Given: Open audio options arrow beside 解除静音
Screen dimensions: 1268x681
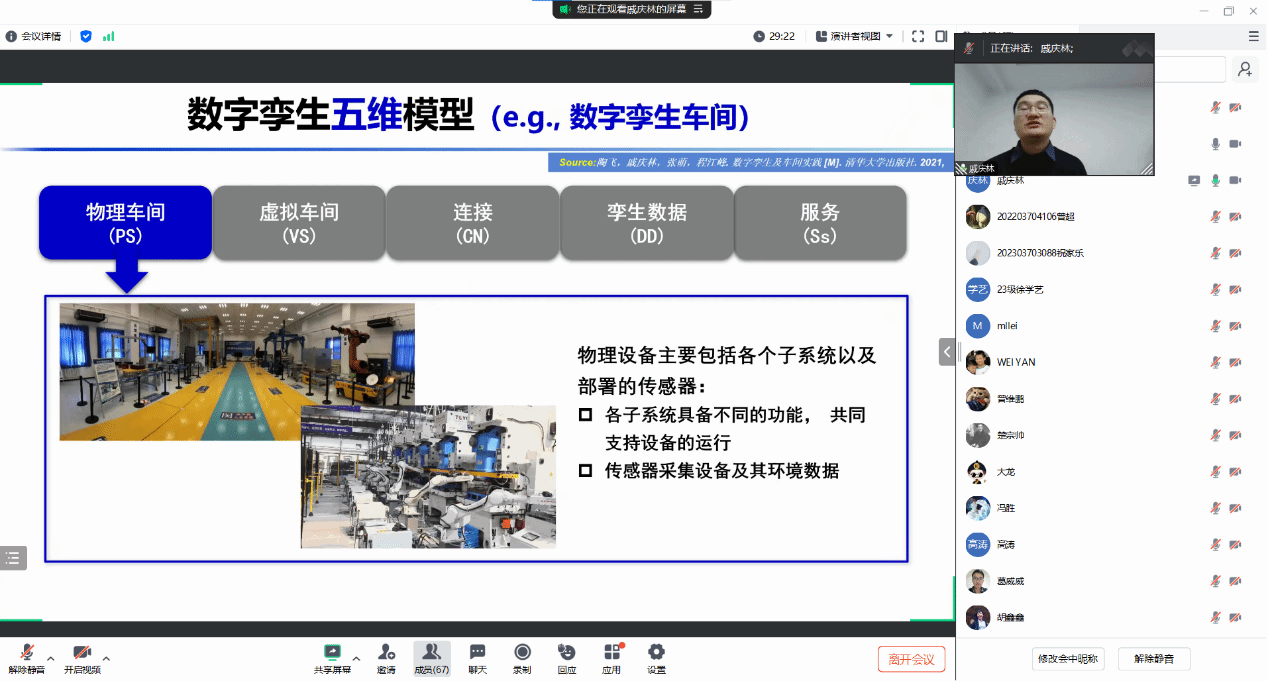Looking at the screenshot, I should click(51, 658).
